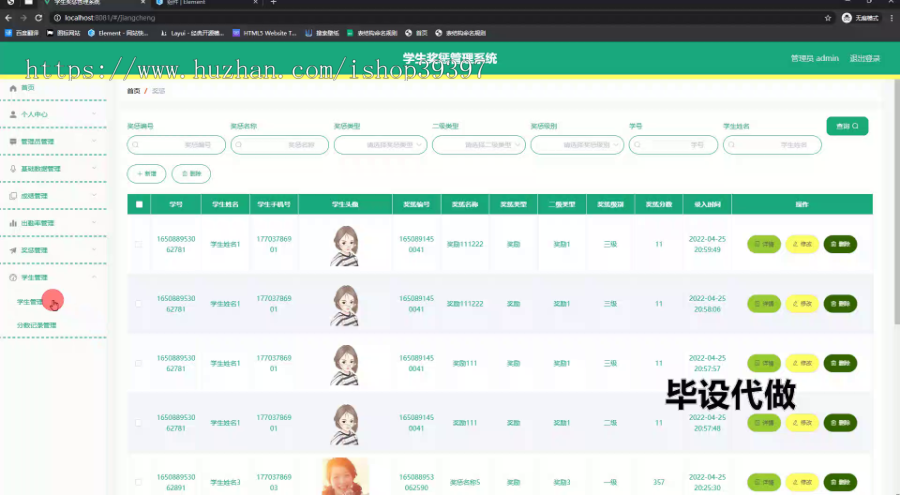Click the 学生头像 avatar in first row
900x495 pixels.
345,245
